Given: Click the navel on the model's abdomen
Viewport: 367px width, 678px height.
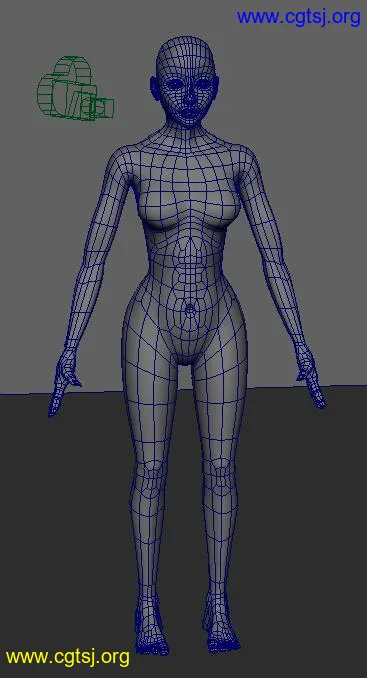Looking at the screenshot, I should tap(189, 309).
